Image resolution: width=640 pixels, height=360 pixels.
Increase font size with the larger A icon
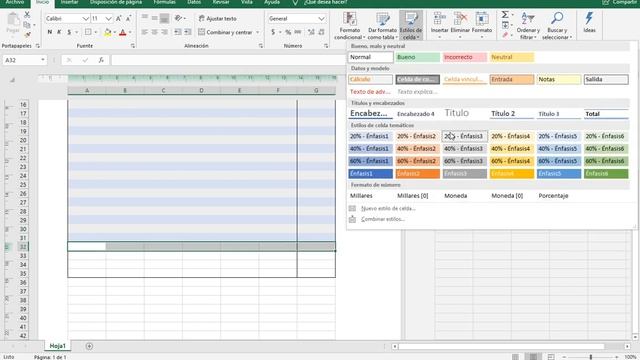click(118, 19)
